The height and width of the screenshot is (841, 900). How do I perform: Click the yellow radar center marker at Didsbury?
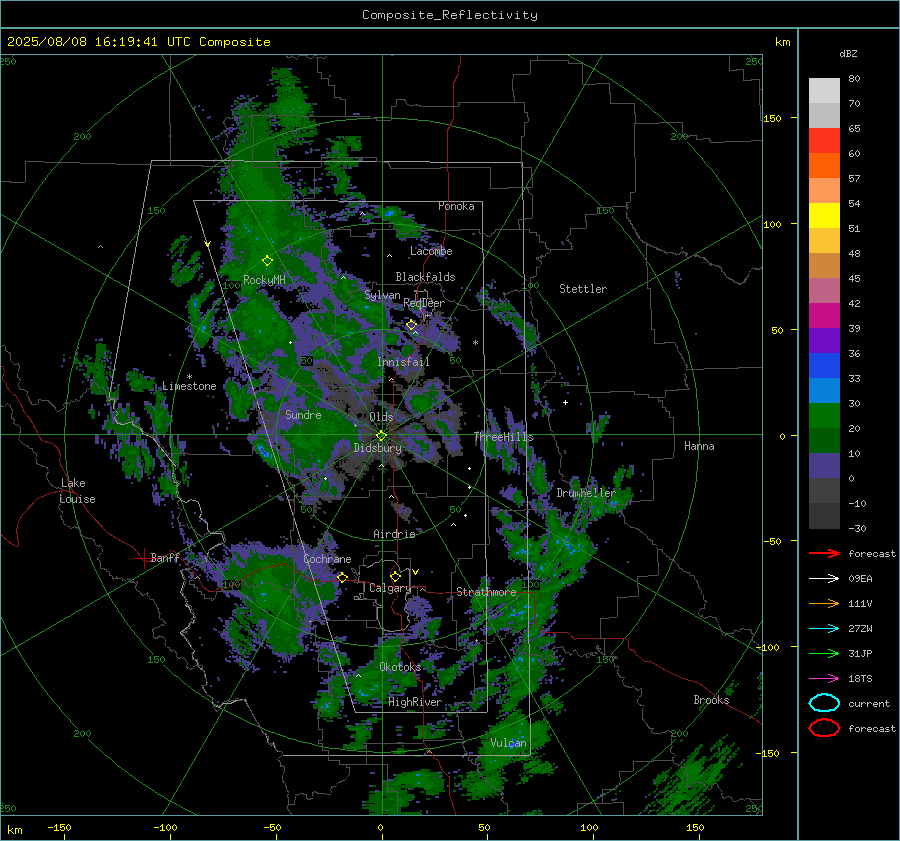381,436
